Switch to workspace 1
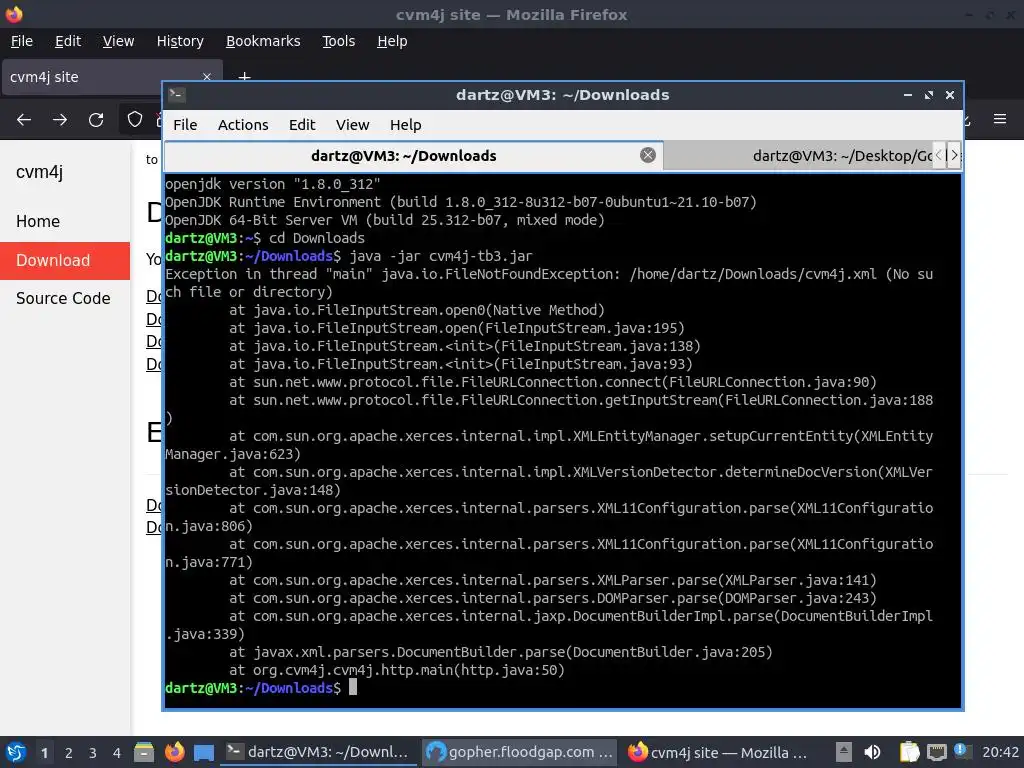The height and width of the screenshot is (768, 1024). [x=44, y=753]
